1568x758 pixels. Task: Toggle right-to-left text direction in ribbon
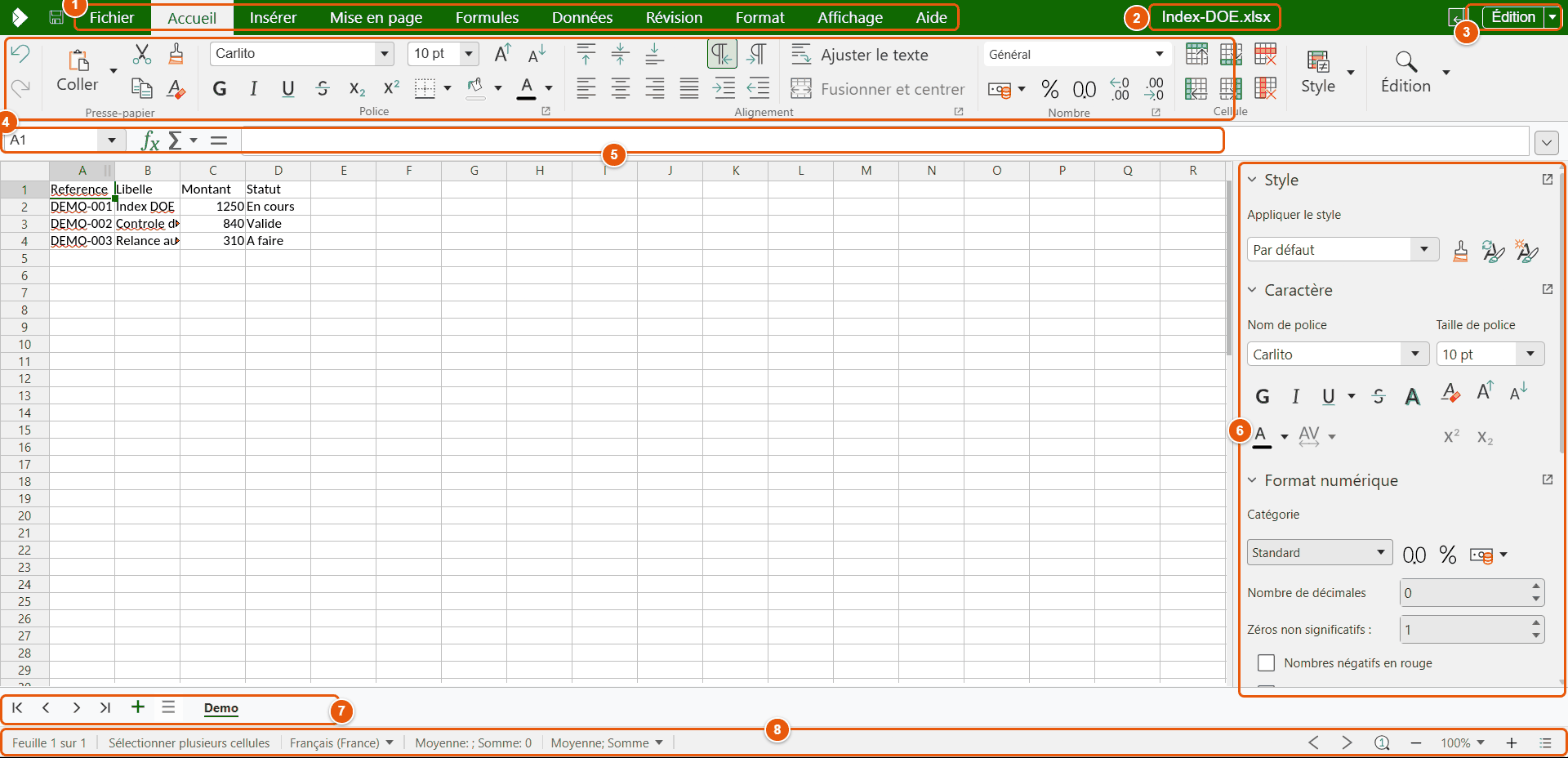(757, 54)
